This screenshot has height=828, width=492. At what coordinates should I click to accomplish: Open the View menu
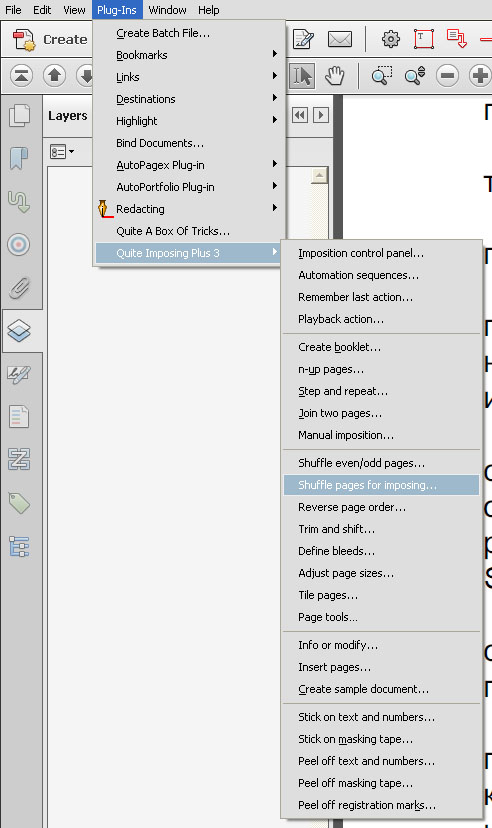(x=74, y=10)
